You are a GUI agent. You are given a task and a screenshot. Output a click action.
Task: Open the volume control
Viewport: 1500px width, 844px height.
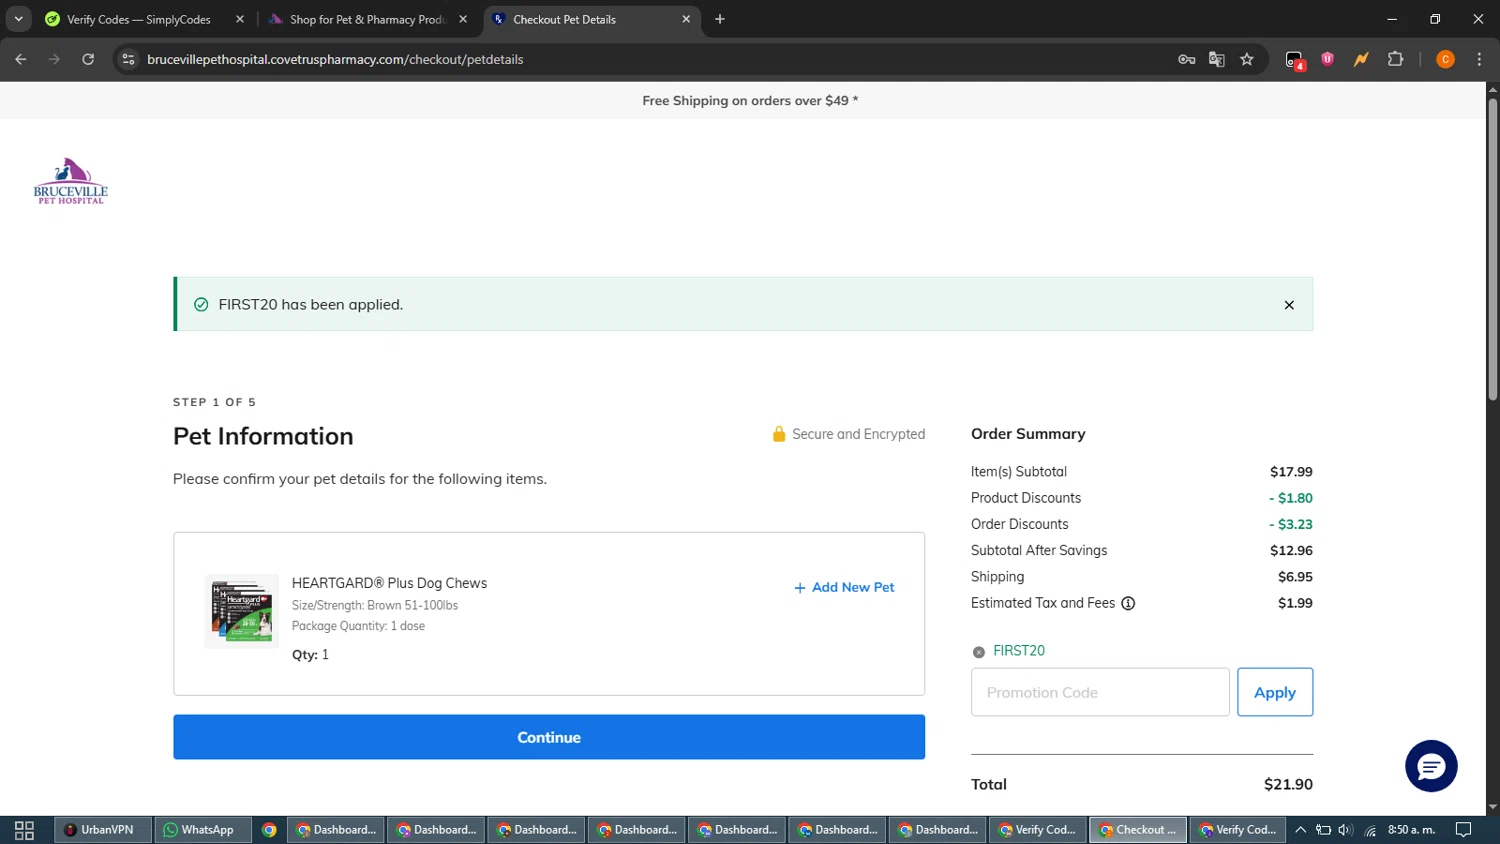[x=1346, y=830]
